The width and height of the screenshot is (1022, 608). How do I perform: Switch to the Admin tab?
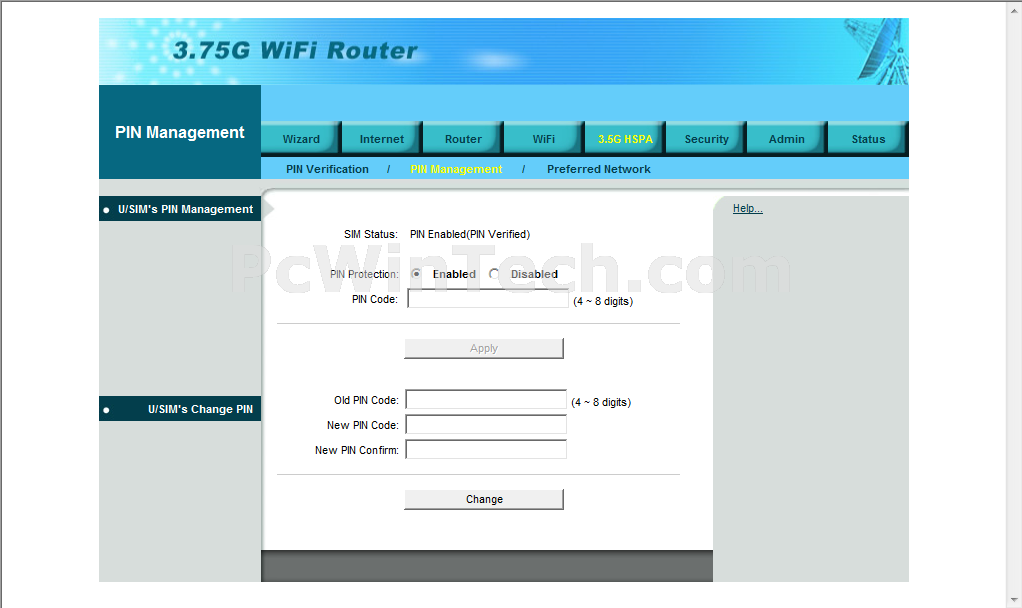[786, 139]
